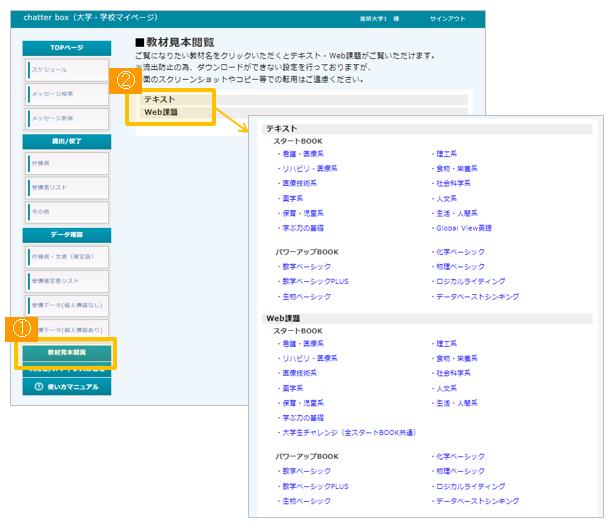The height and width of the screenshot is (528, 612).
Task: Open the Global View英語 textbook link
Action: point(464,228)
